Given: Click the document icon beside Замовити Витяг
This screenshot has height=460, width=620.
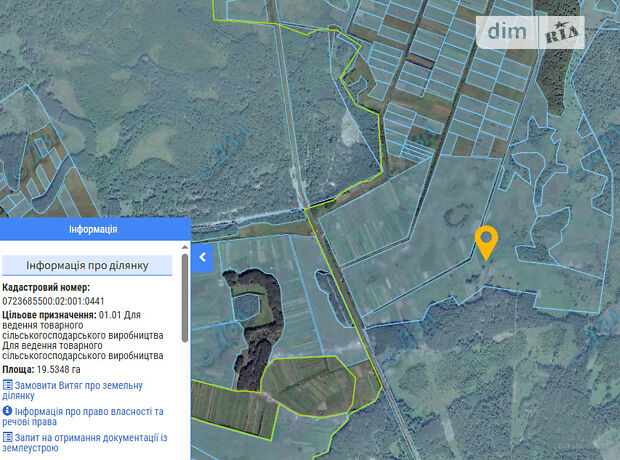Looking at the screenshot, I should pyautogui.click(x=8, y=385).
